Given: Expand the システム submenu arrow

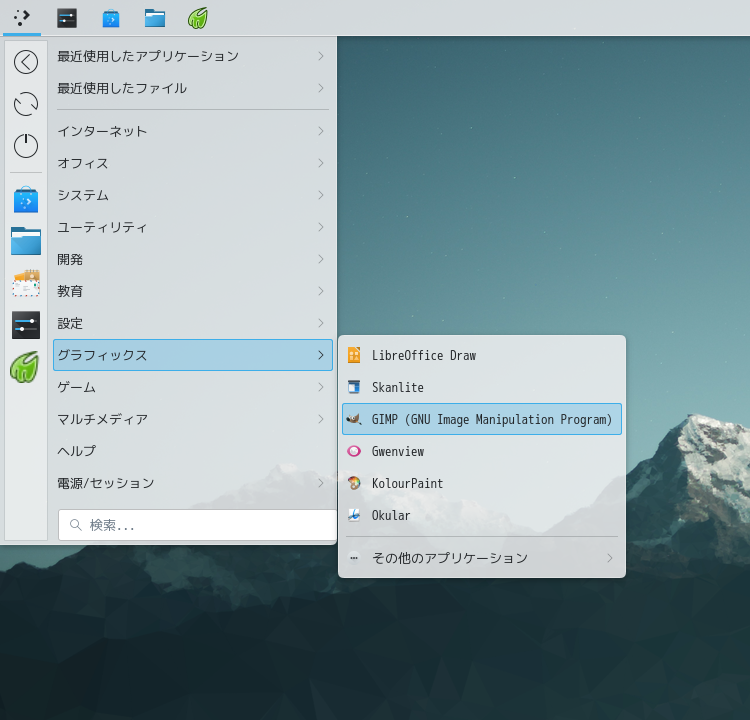Looking at the screenshot, I should (x=321, y=195).
